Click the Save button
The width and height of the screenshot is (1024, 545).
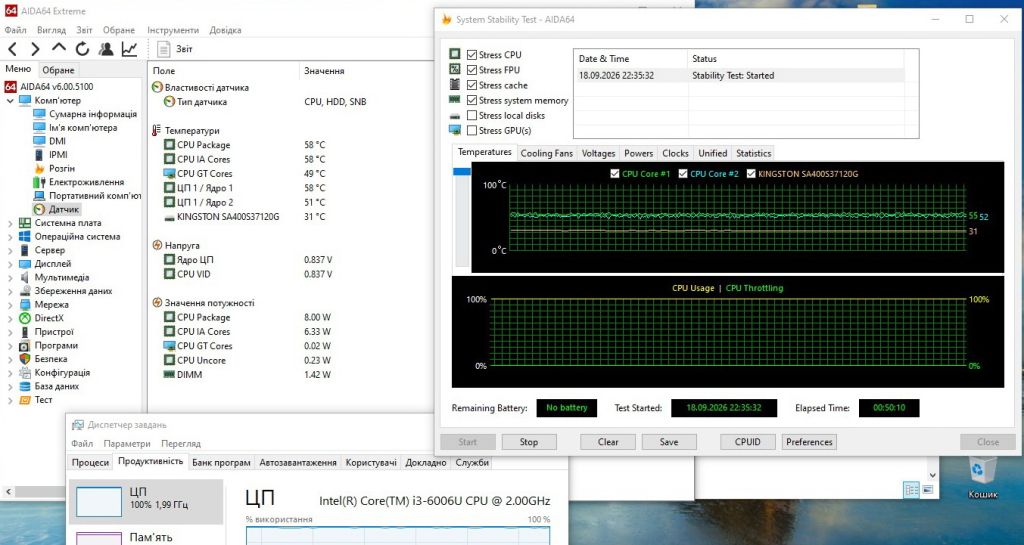point(669,442)
